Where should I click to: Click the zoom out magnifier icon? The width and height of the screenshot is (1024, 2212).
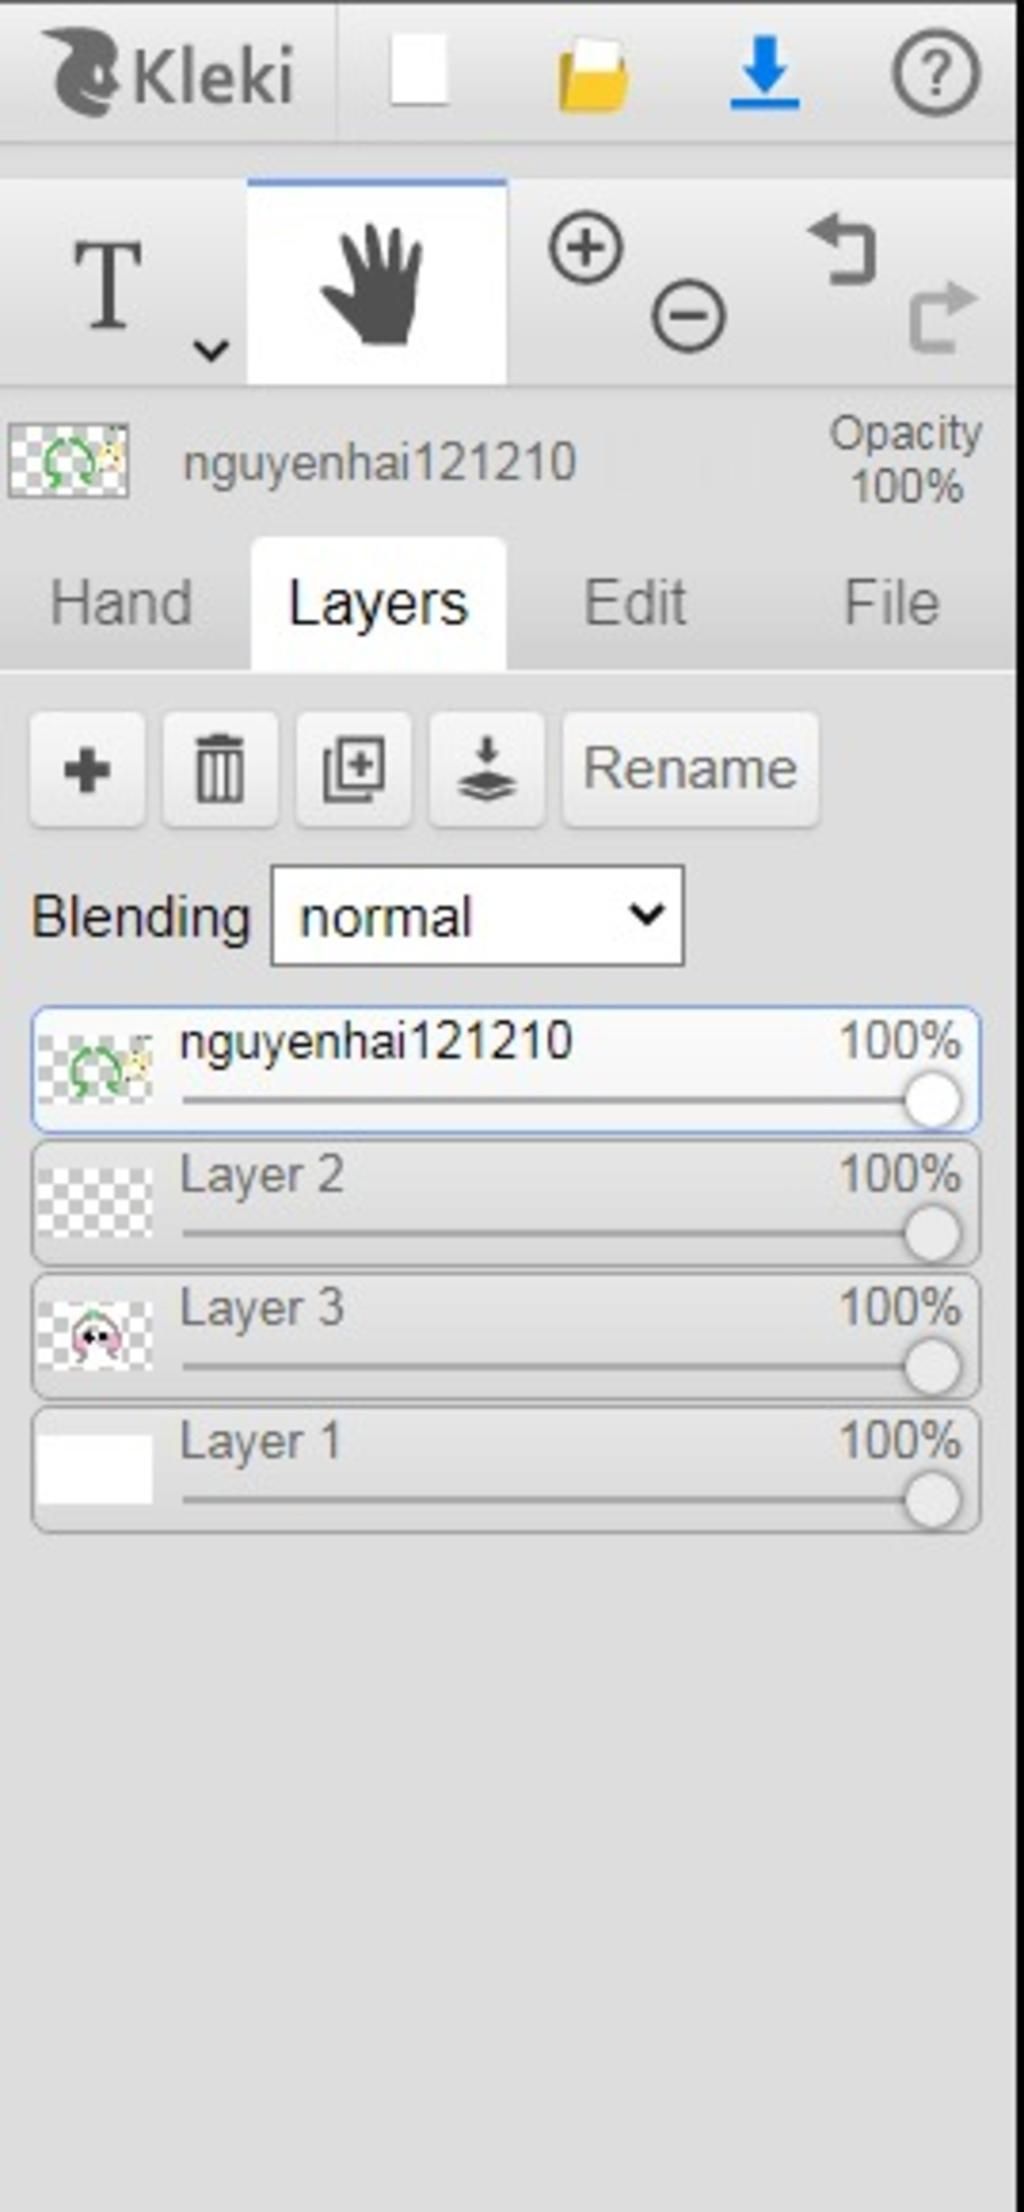tap(688, 316)
